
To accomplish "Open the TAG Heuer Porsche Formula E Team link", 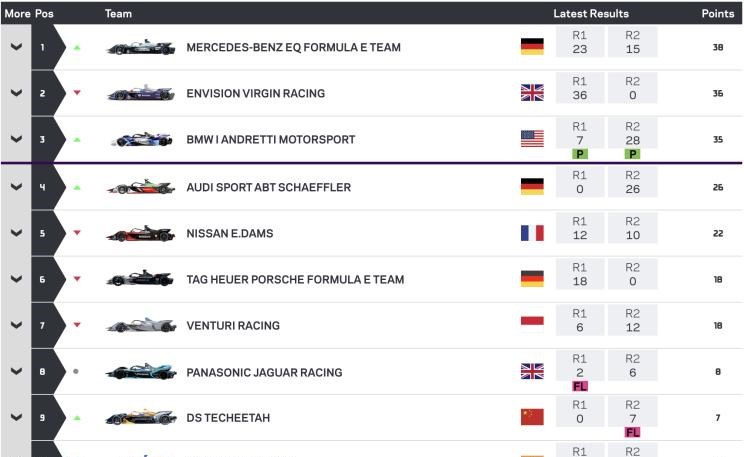I will [295, 280].
